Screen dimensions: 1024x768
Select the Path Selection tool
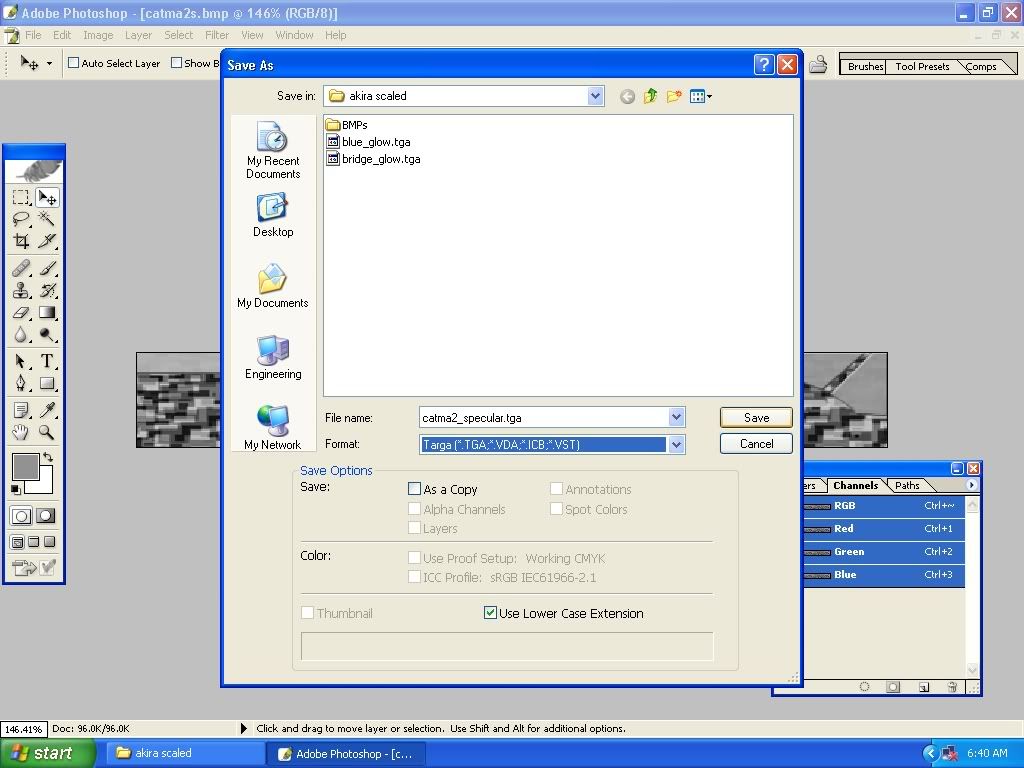[21, 361]
